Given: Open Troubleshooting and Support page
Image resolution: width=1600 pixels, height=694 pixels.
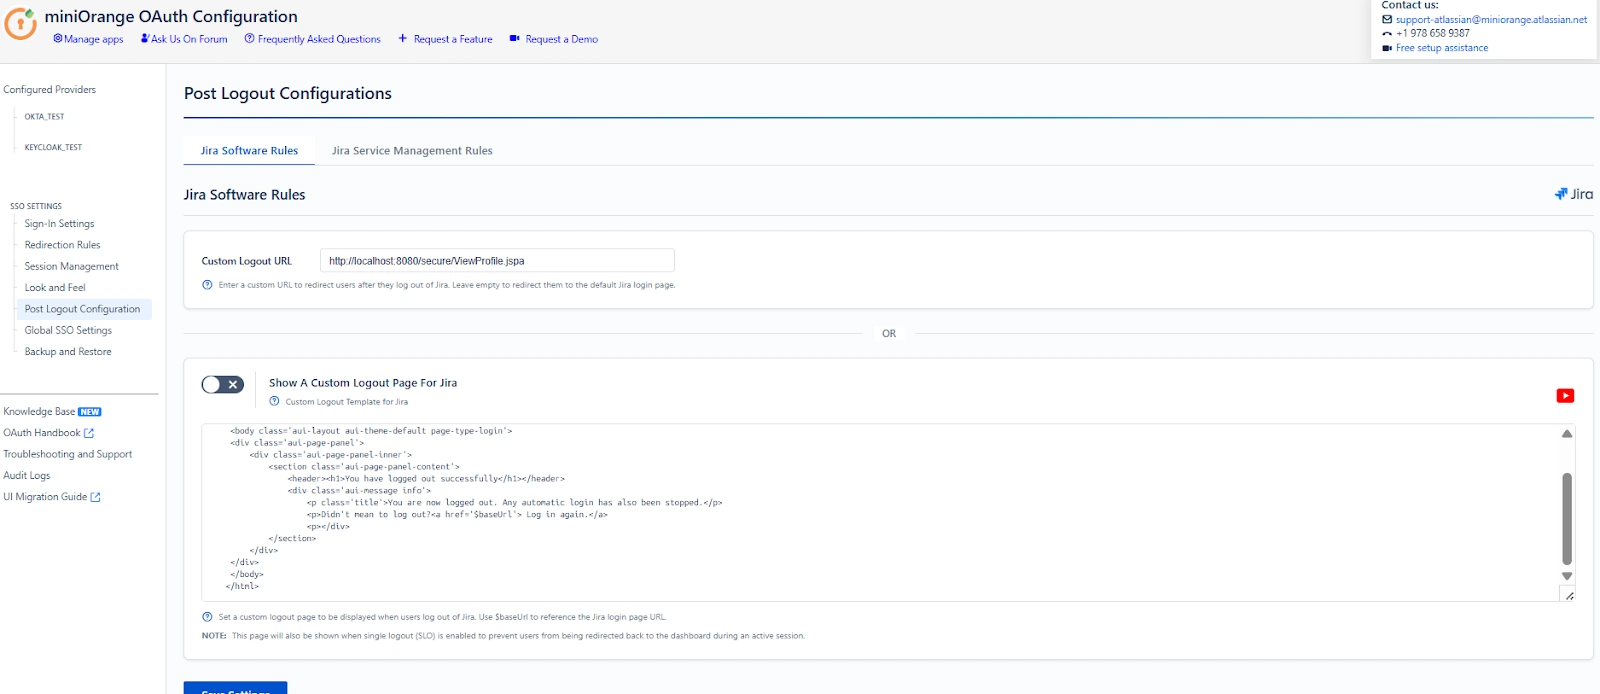Looking at the screenshot, I should point(68,454).
